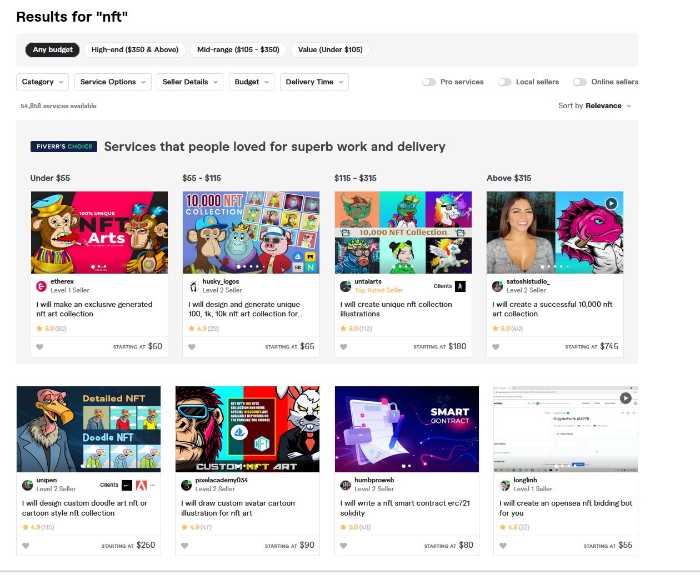The height and width of the screenshot is (575, 700).
Task: Open the Smart Contract gig thumbnail
Action: pyautogui.click(x=407, y=429)
